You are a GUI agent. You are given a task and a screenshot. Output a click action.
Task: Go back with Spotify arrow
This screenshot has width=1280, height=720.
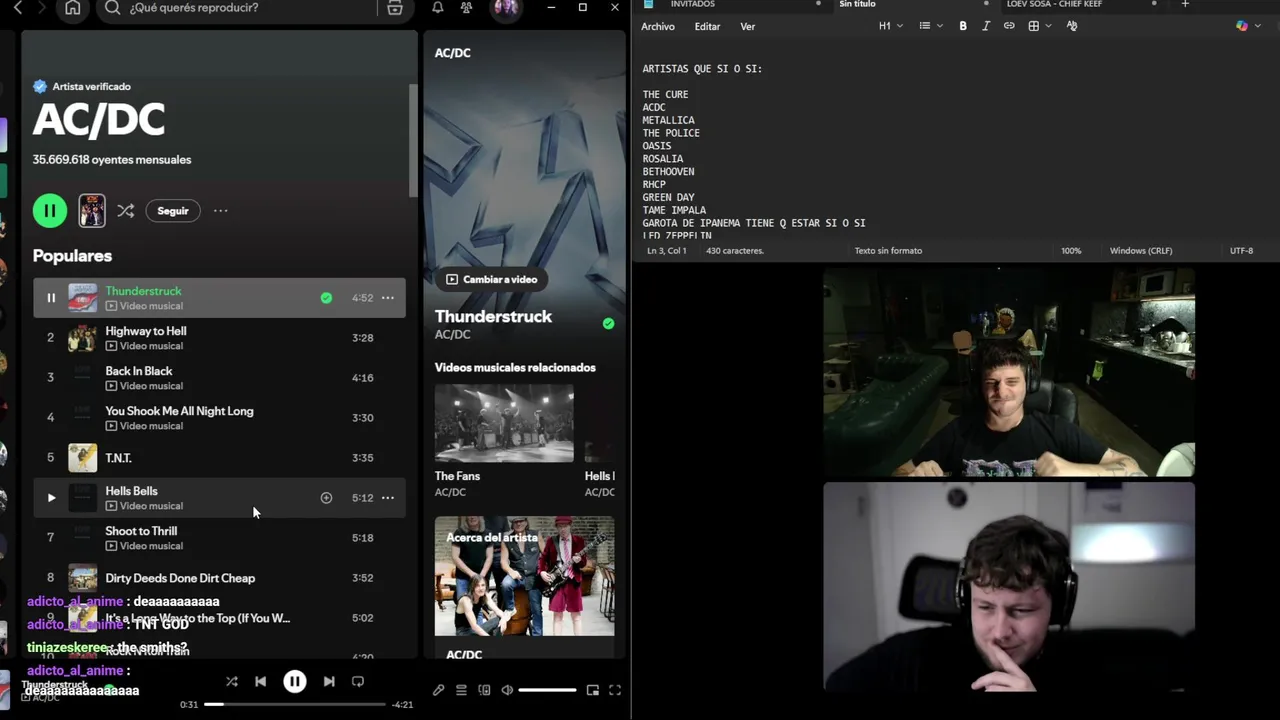pyautogui.click(x=17, y=8)
